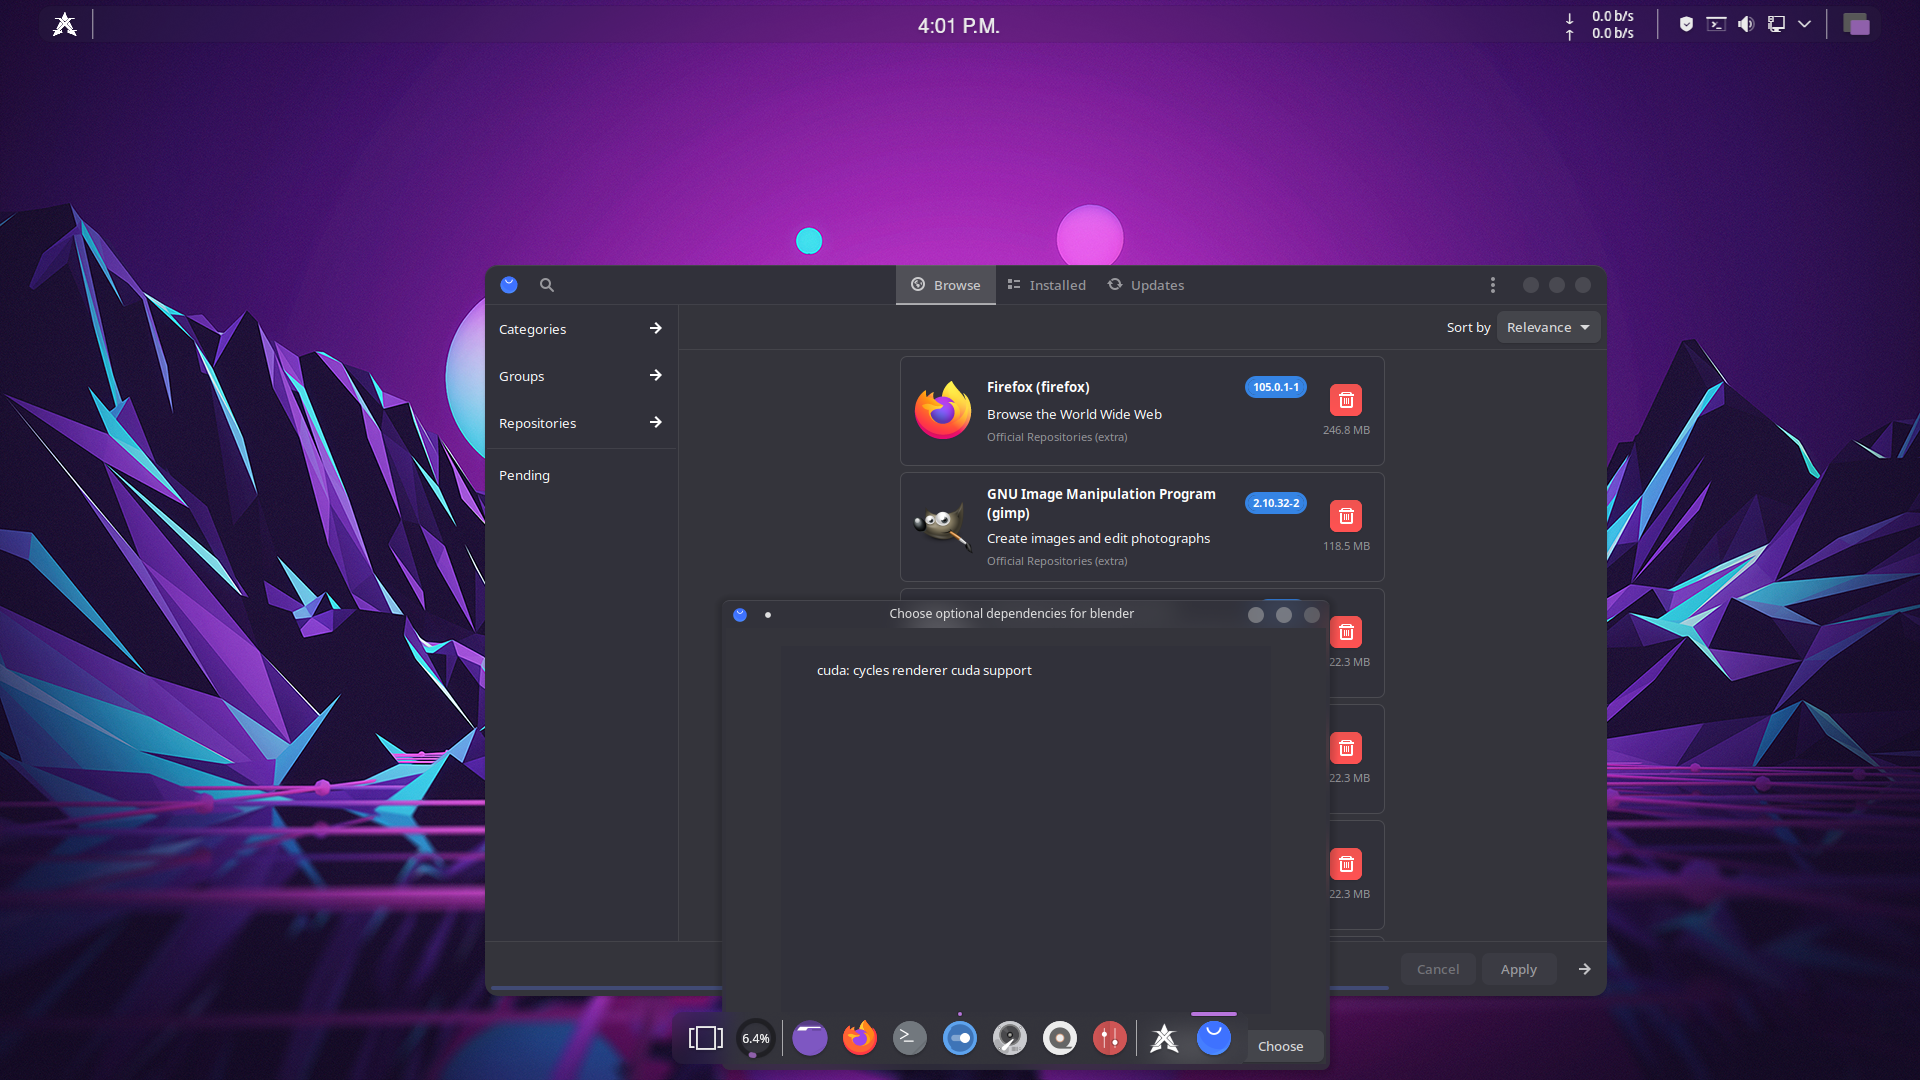Screen dimensions: 1920x1080
Task: Click the details arrow next to Apply
Action: [x=1584, y=969]
